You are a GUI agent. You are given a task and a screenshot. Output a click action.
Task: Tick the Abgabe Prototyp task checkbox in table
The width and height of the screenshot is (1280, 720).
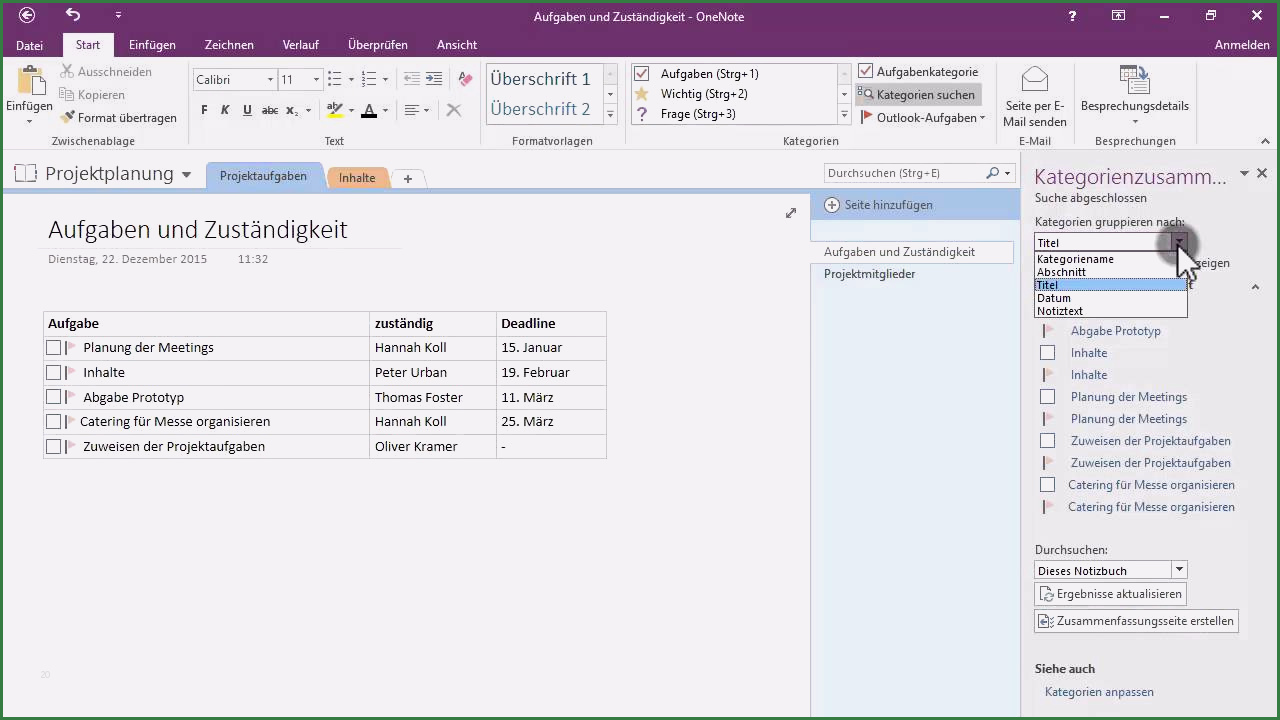[54, 397]
